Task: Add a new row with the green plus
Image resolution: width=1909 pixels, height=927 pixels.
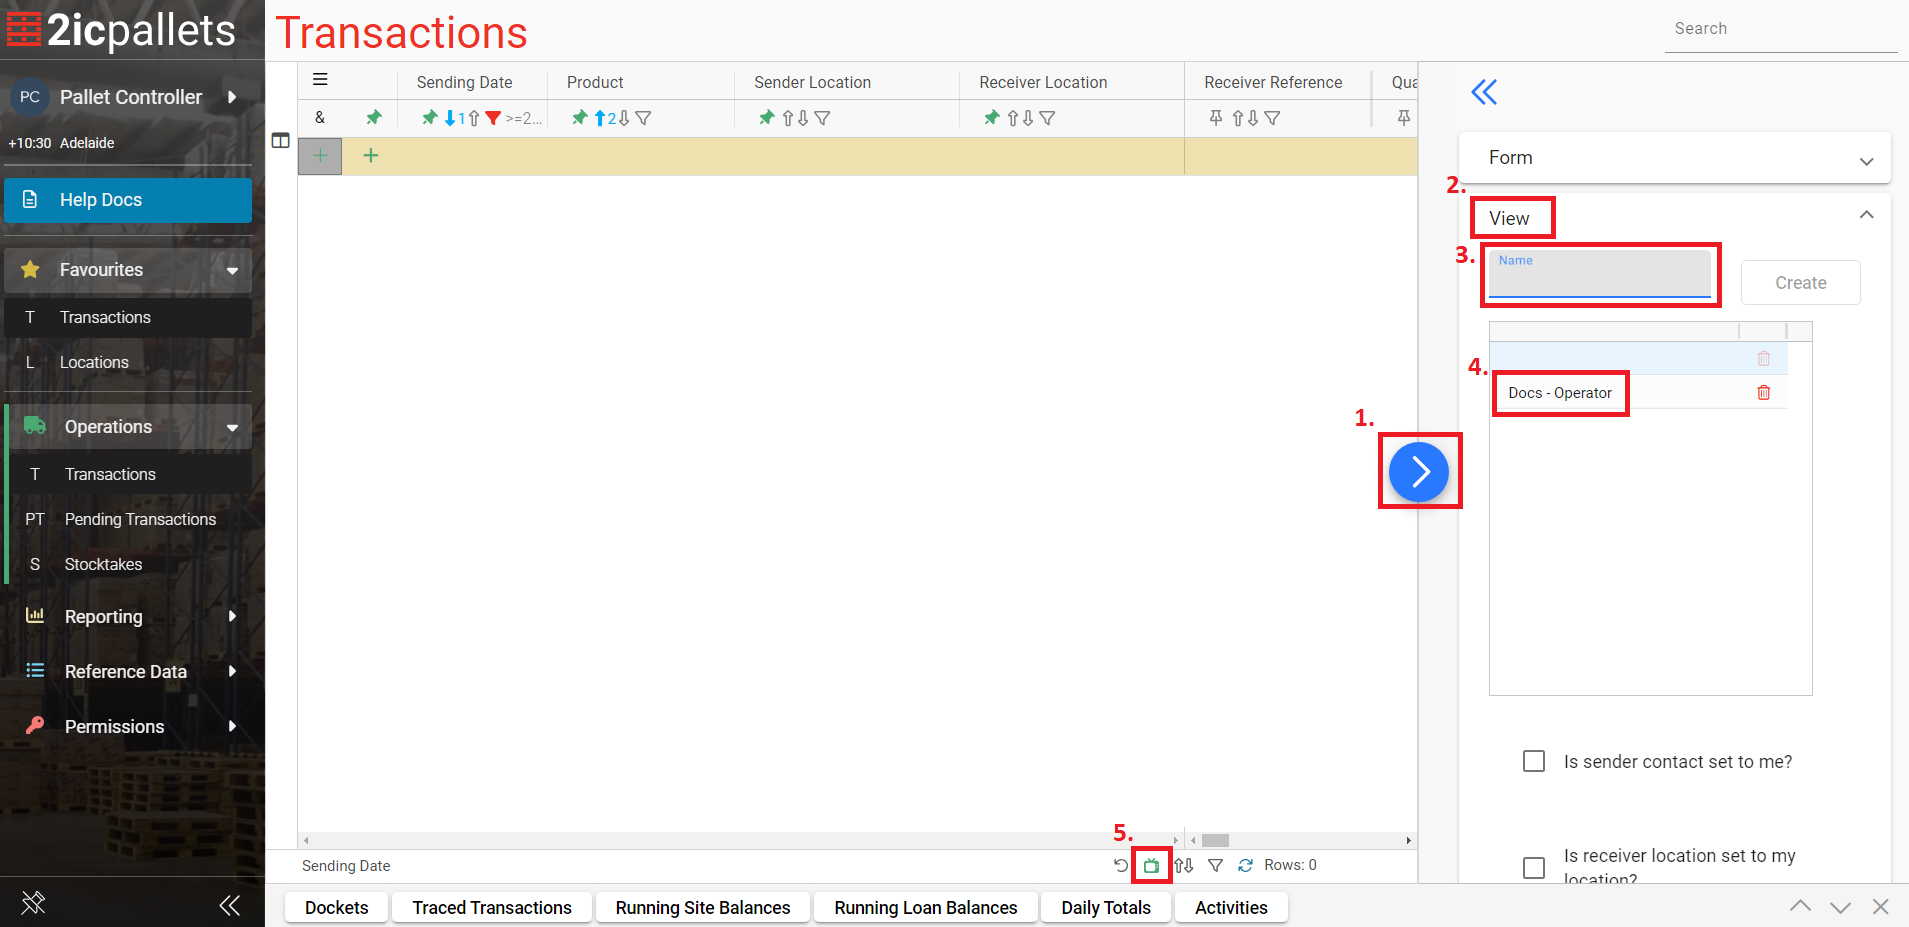Action: click(x=370, y=155)
